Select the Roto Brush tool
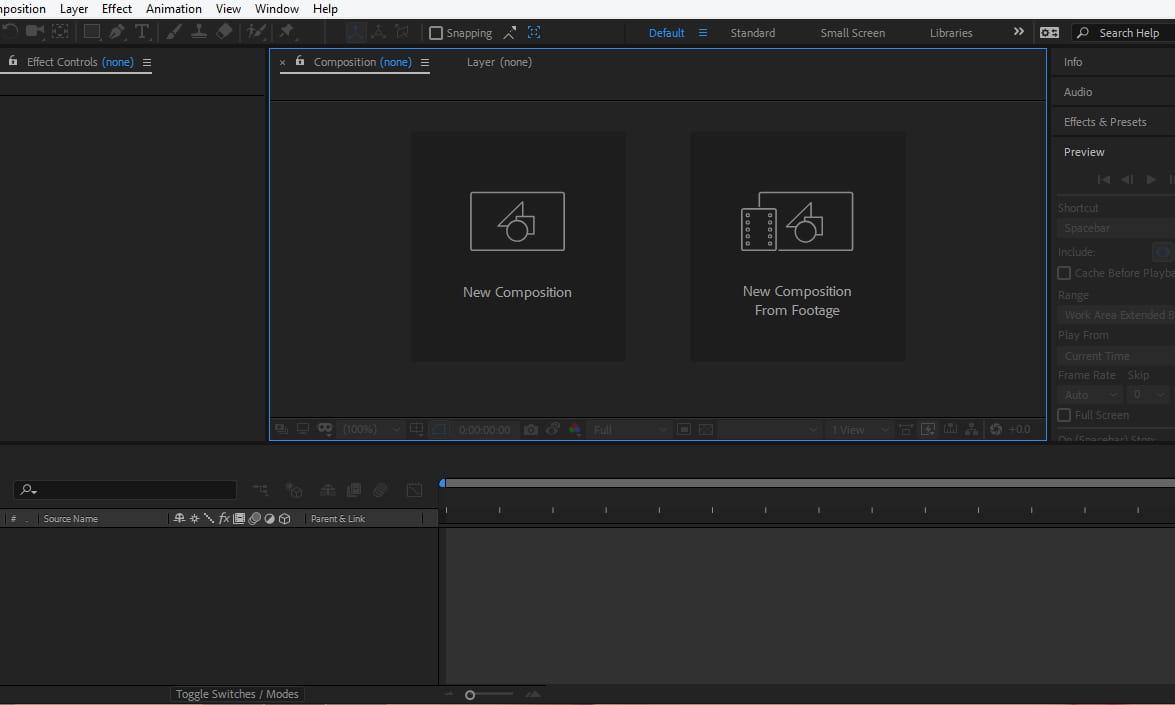This screenshot has height=705, width=1175. click(253, 32)
